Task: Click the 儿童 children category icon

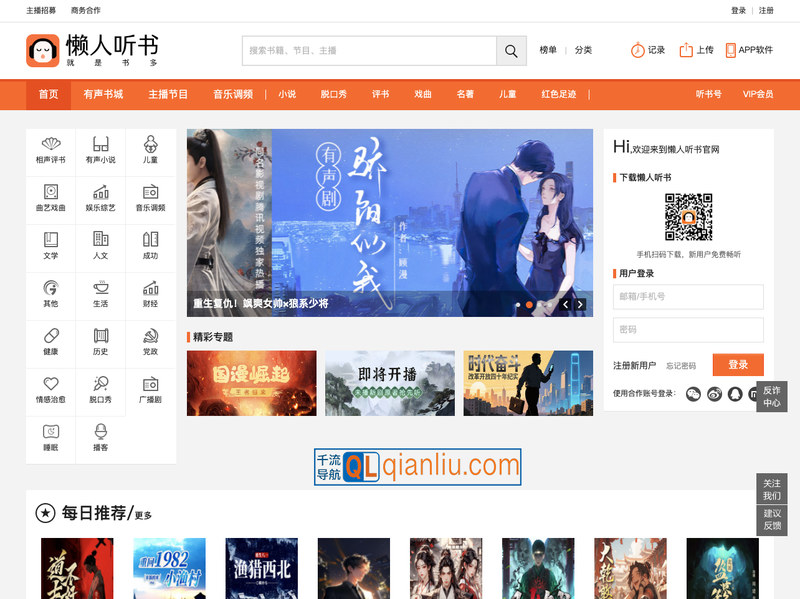Action: [149, 147]
